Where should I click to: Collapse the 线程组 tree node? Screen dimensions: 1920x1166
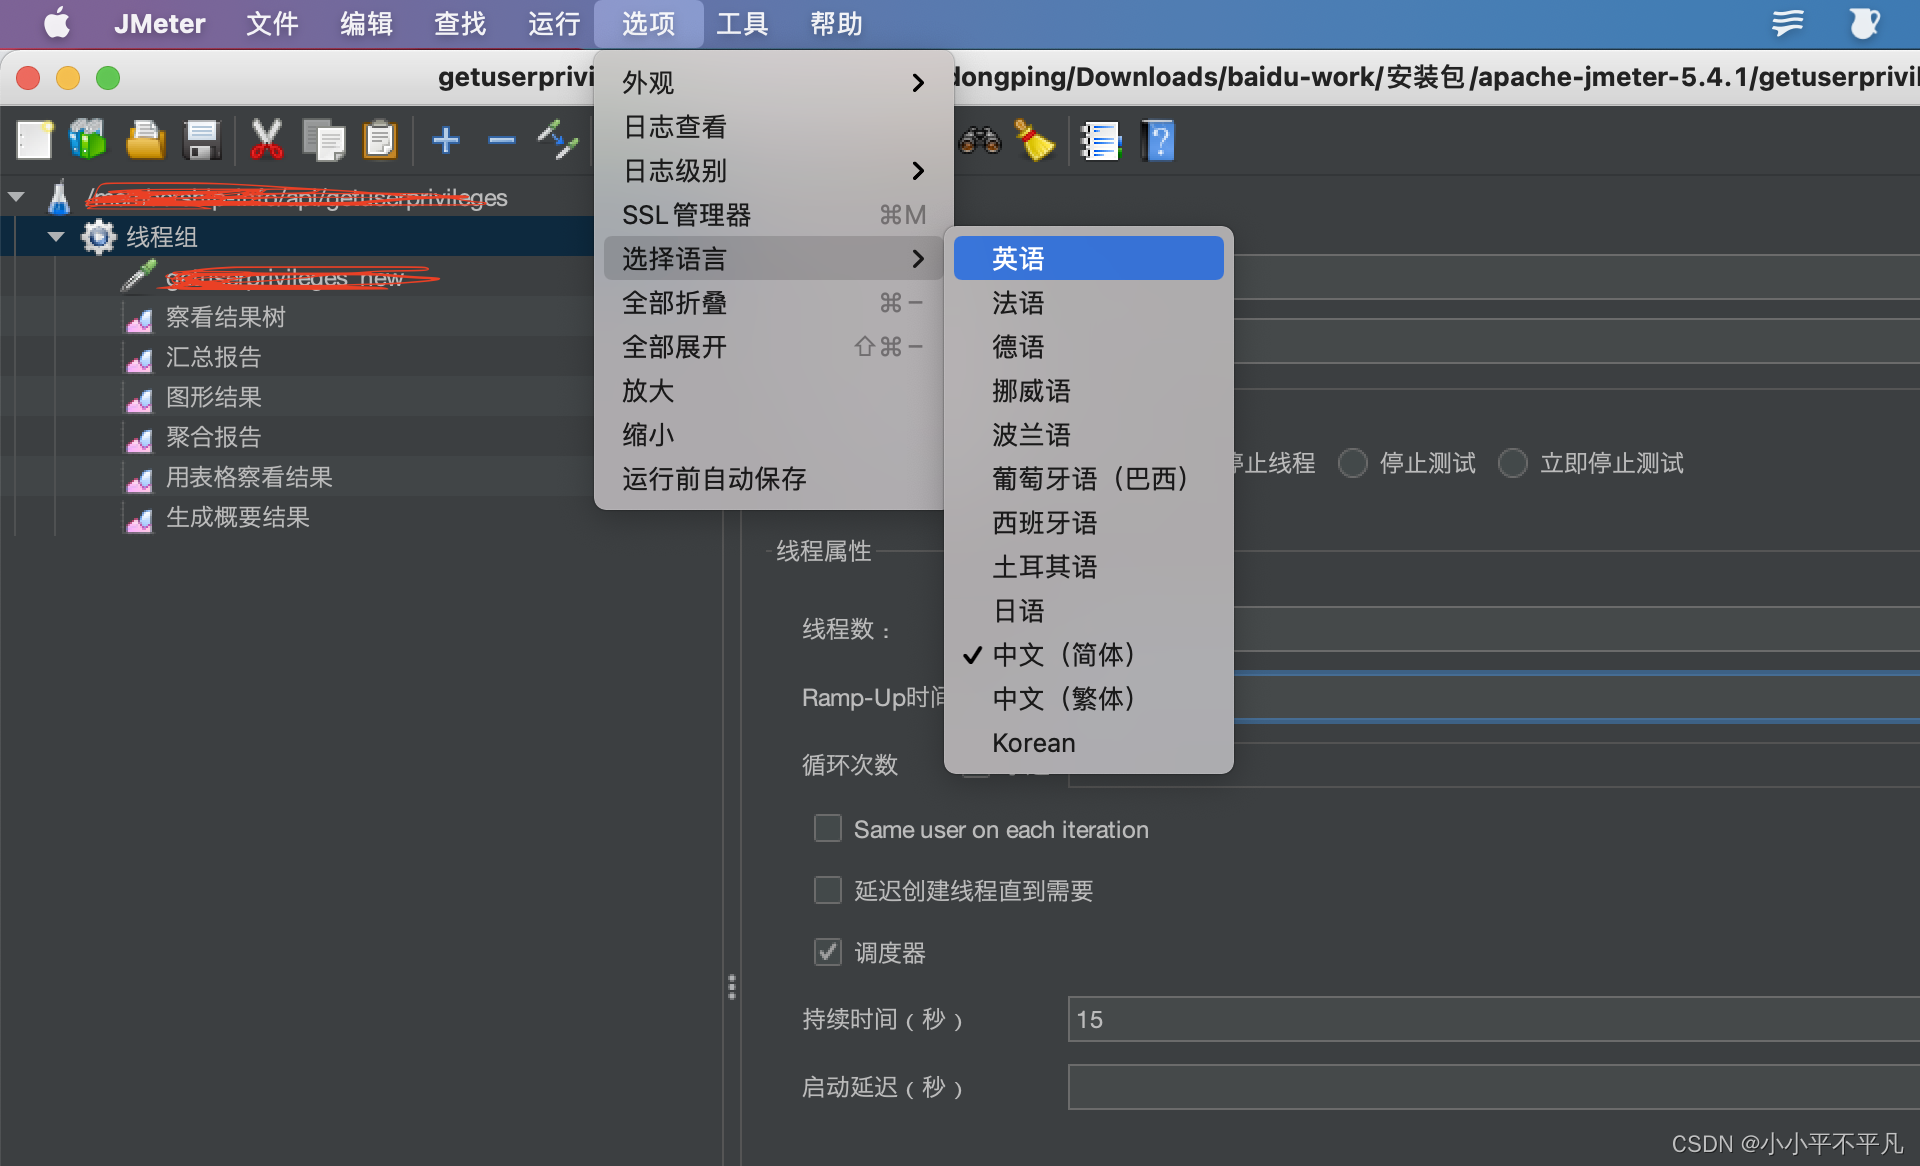point(56,237)
